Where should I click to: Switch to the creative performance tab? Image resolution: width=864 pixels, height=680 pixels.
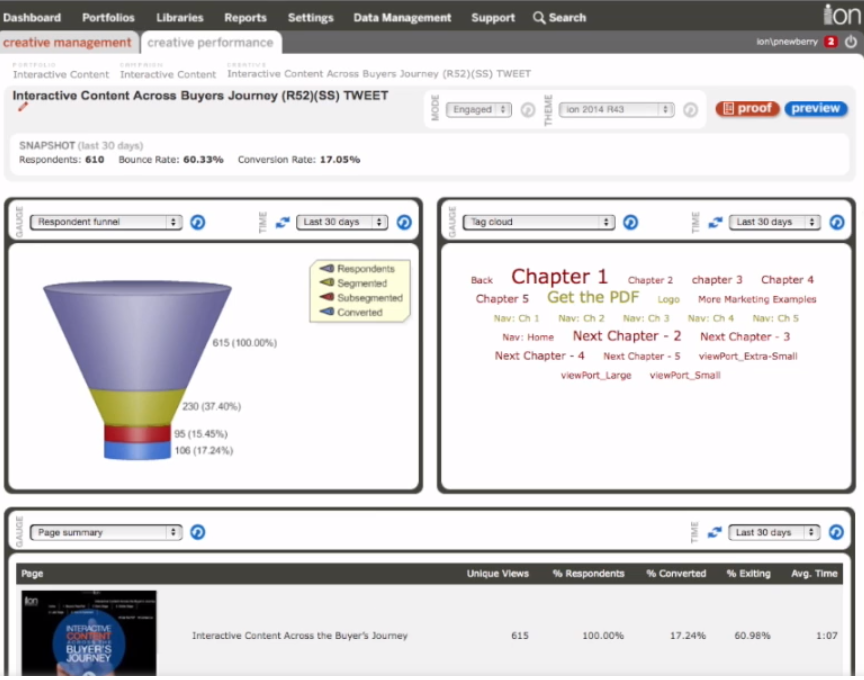point(212,43)
